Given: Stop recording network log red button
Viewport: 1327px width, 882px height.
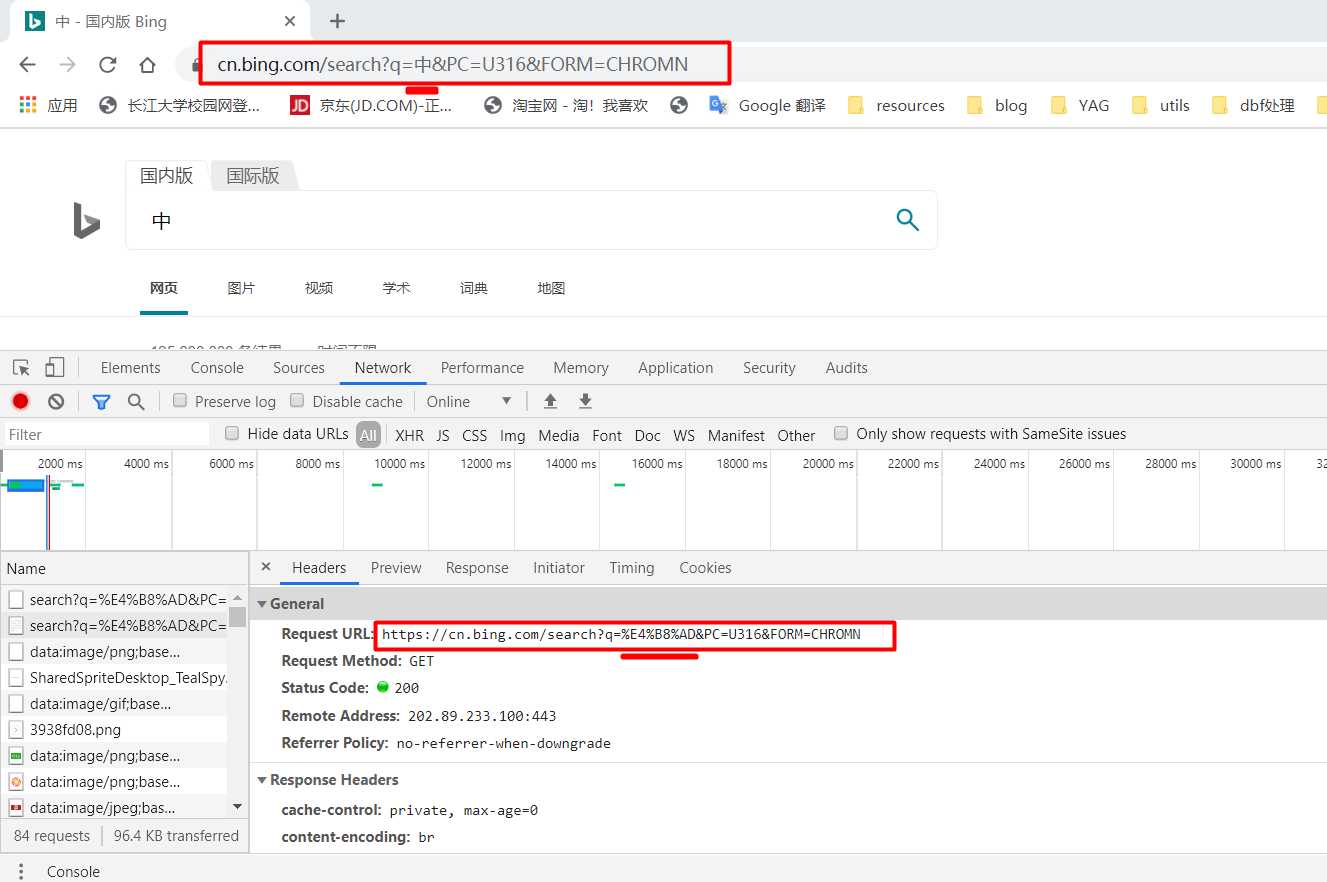Looking at the screenshot, I should pyautogui.click(x=20, y=401).
